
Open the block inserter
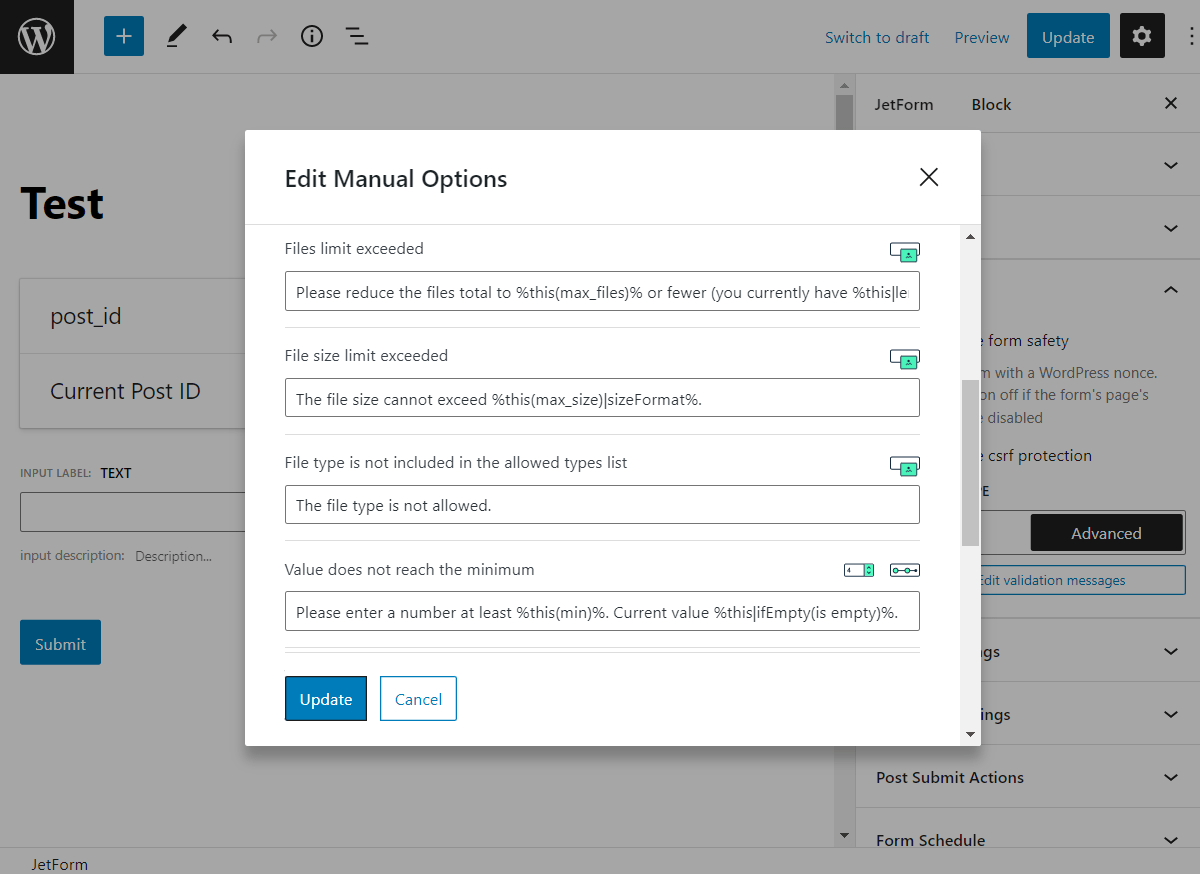[123, 36]
